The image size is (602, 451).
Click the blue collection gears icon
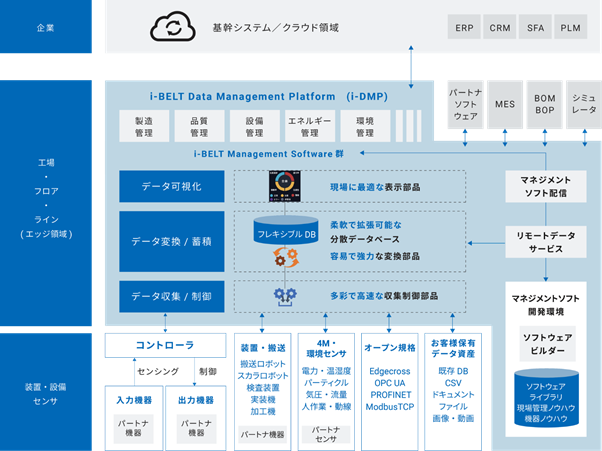(285, 297)
